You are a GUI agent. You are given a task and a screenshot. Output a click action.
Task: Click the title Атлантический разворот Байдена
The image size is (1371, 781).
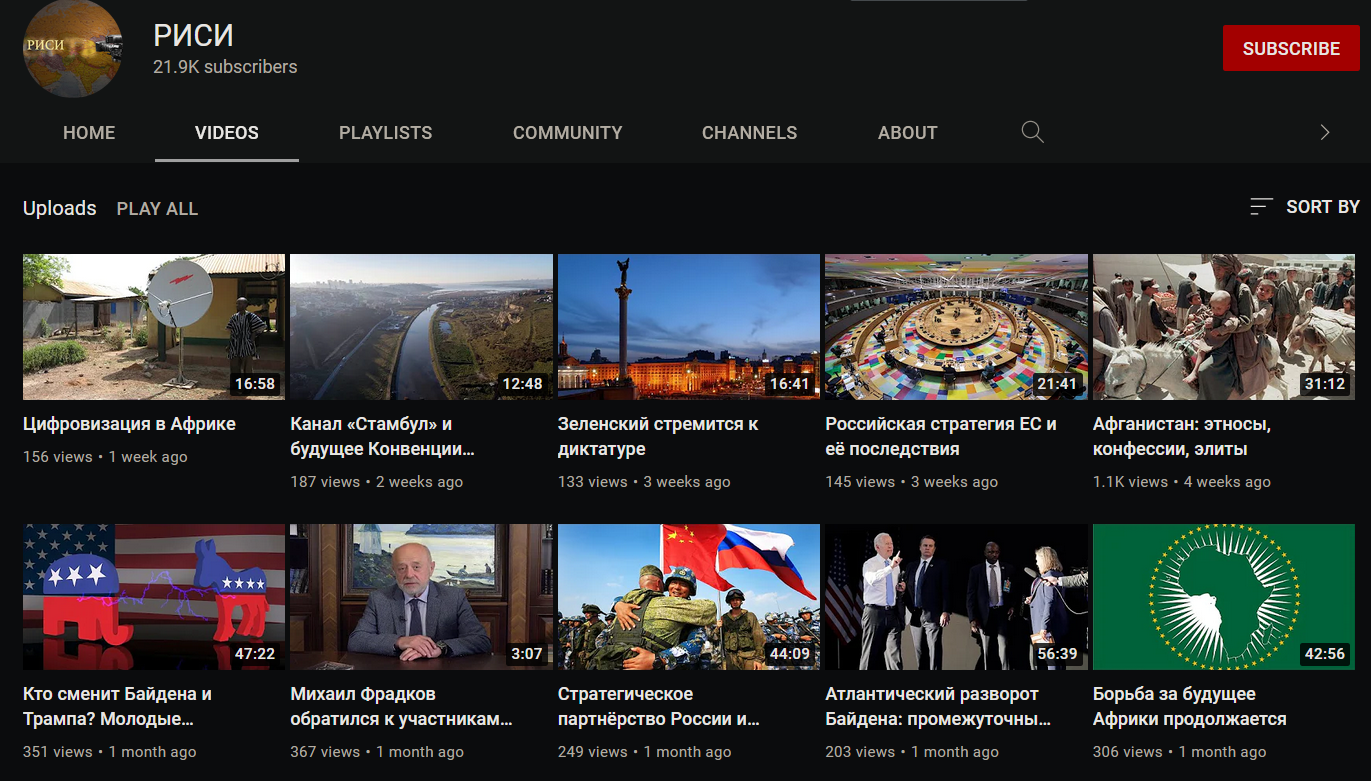(x=938, y=707)
